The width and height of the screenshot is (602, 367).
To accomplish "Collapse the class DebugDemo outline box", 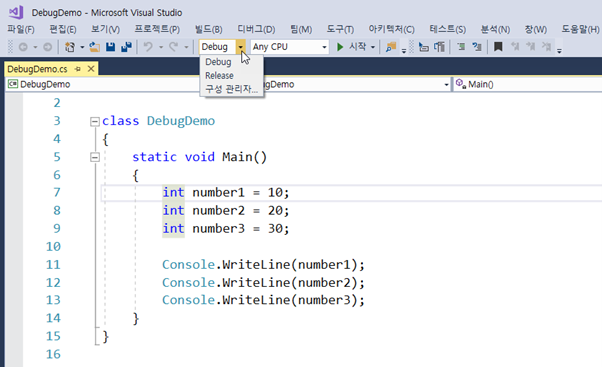I will click(94, 122).
